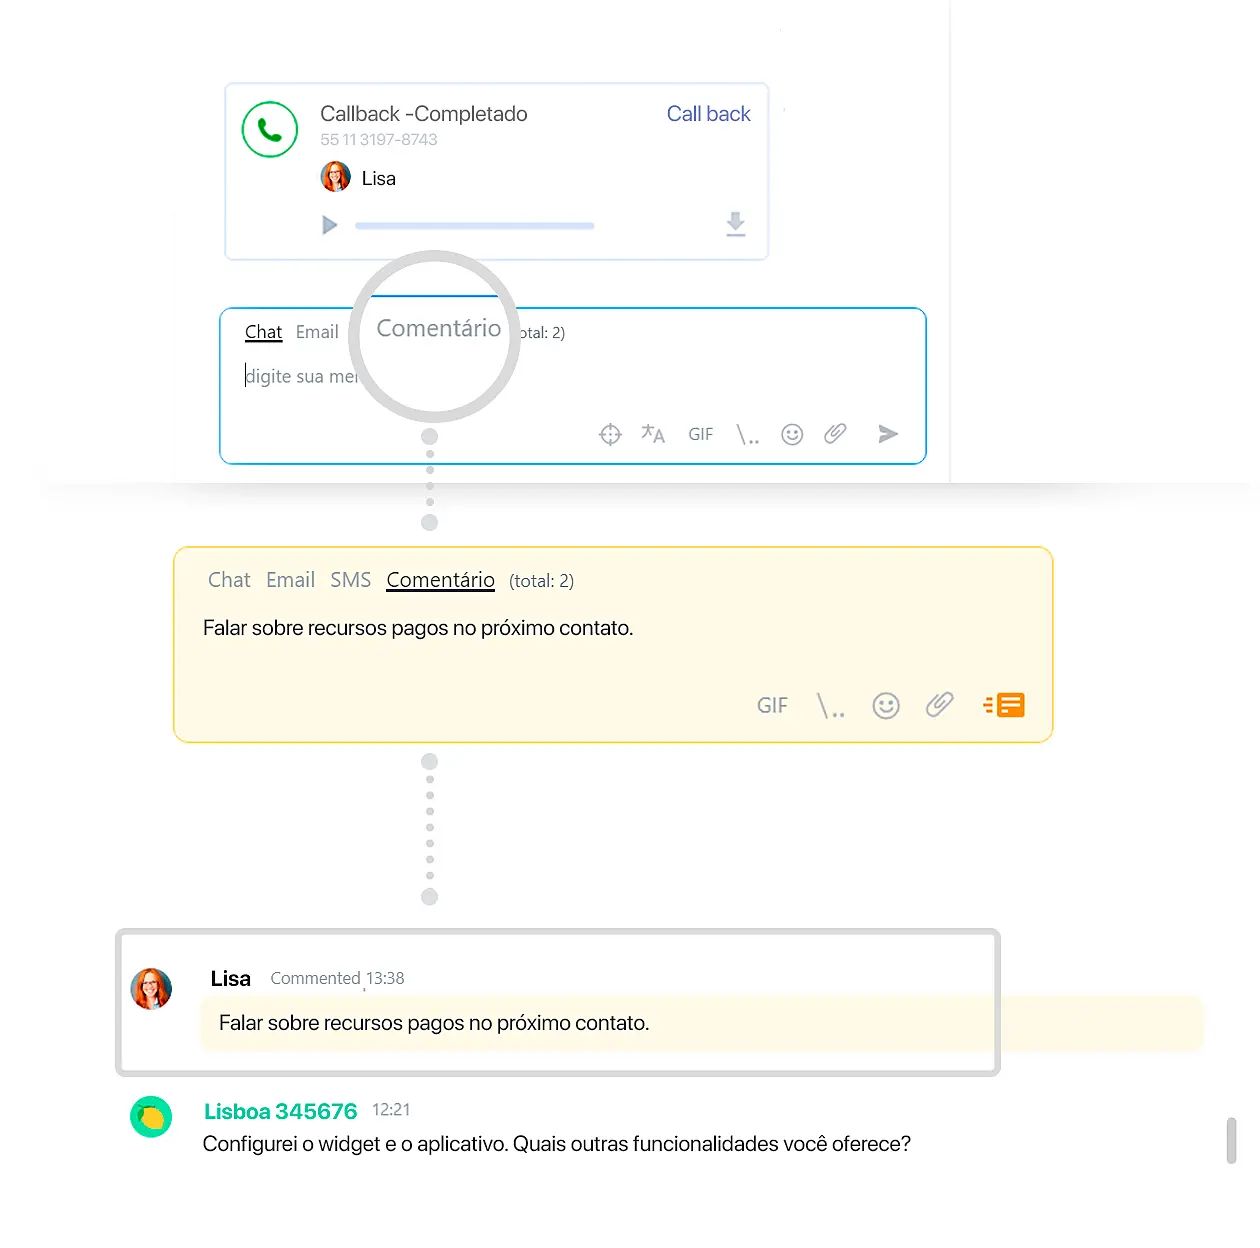Open shortcuts with the slash icon
This screenshot has height=1248, width=1260.
tap(747, 433)
